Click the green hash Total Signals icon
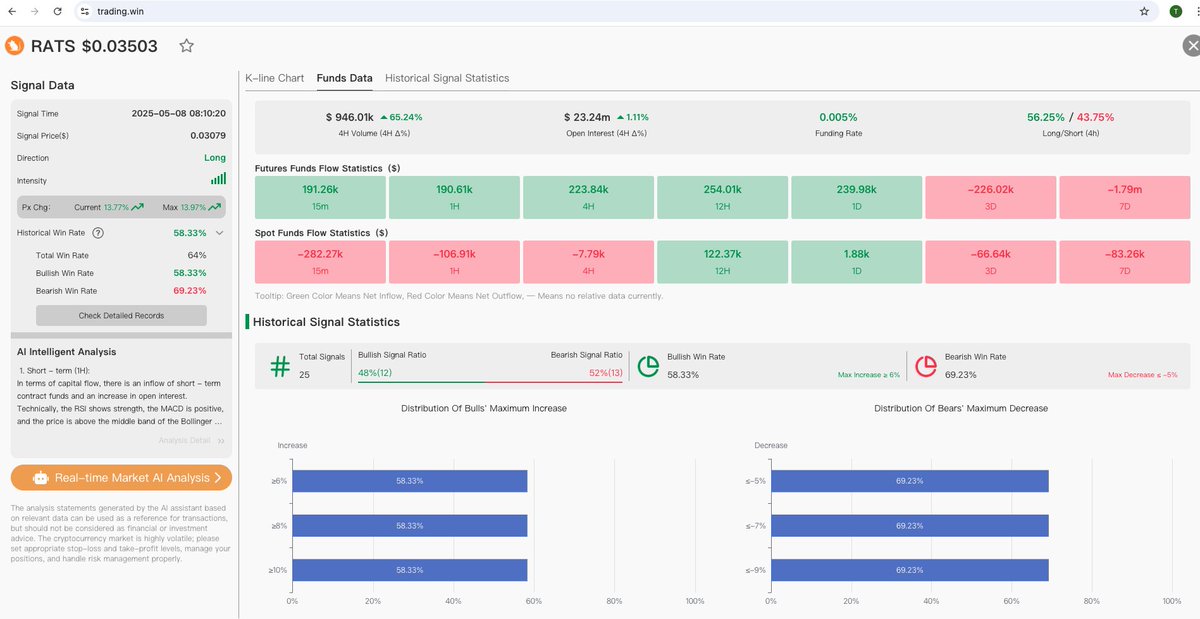The width and height of the screenshot is (1200, 619). tap(280, 367)
